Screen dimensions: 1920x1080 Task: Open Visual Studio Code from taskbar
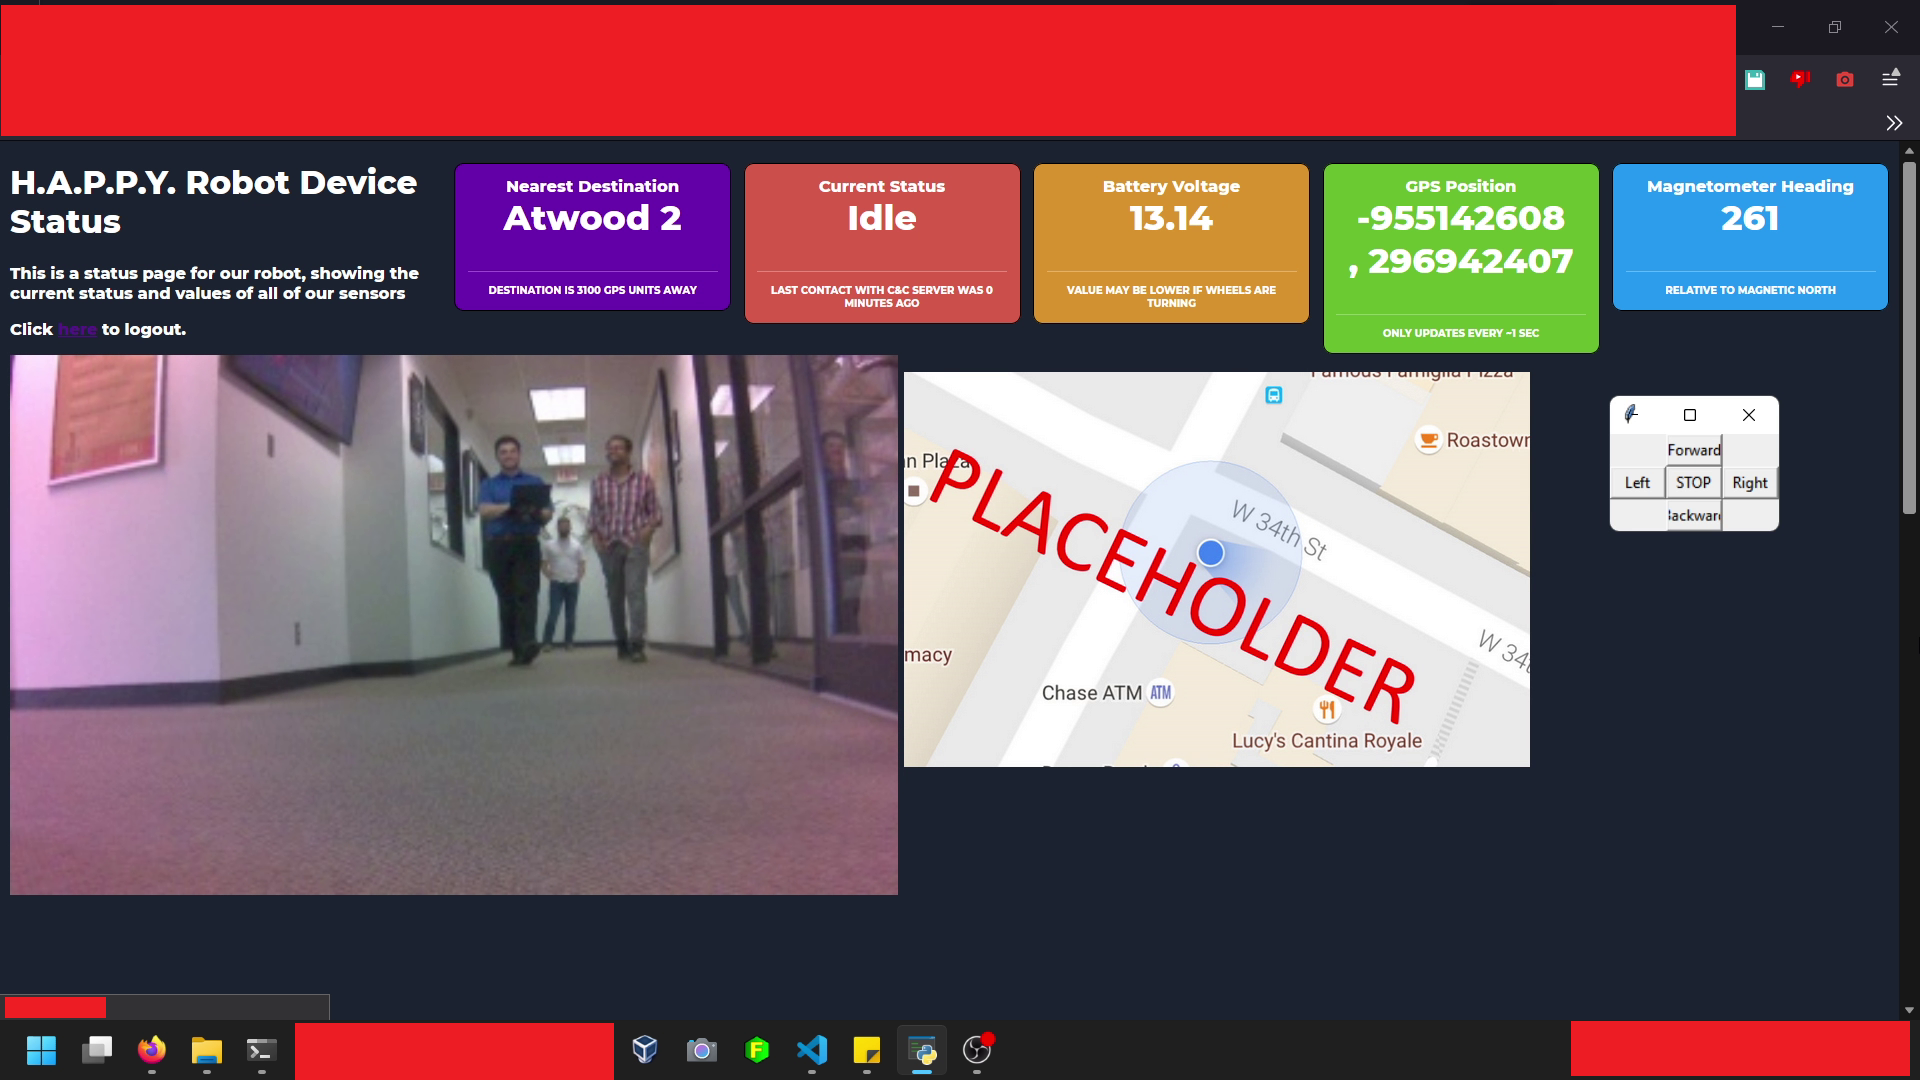(x=812, y=1050)
